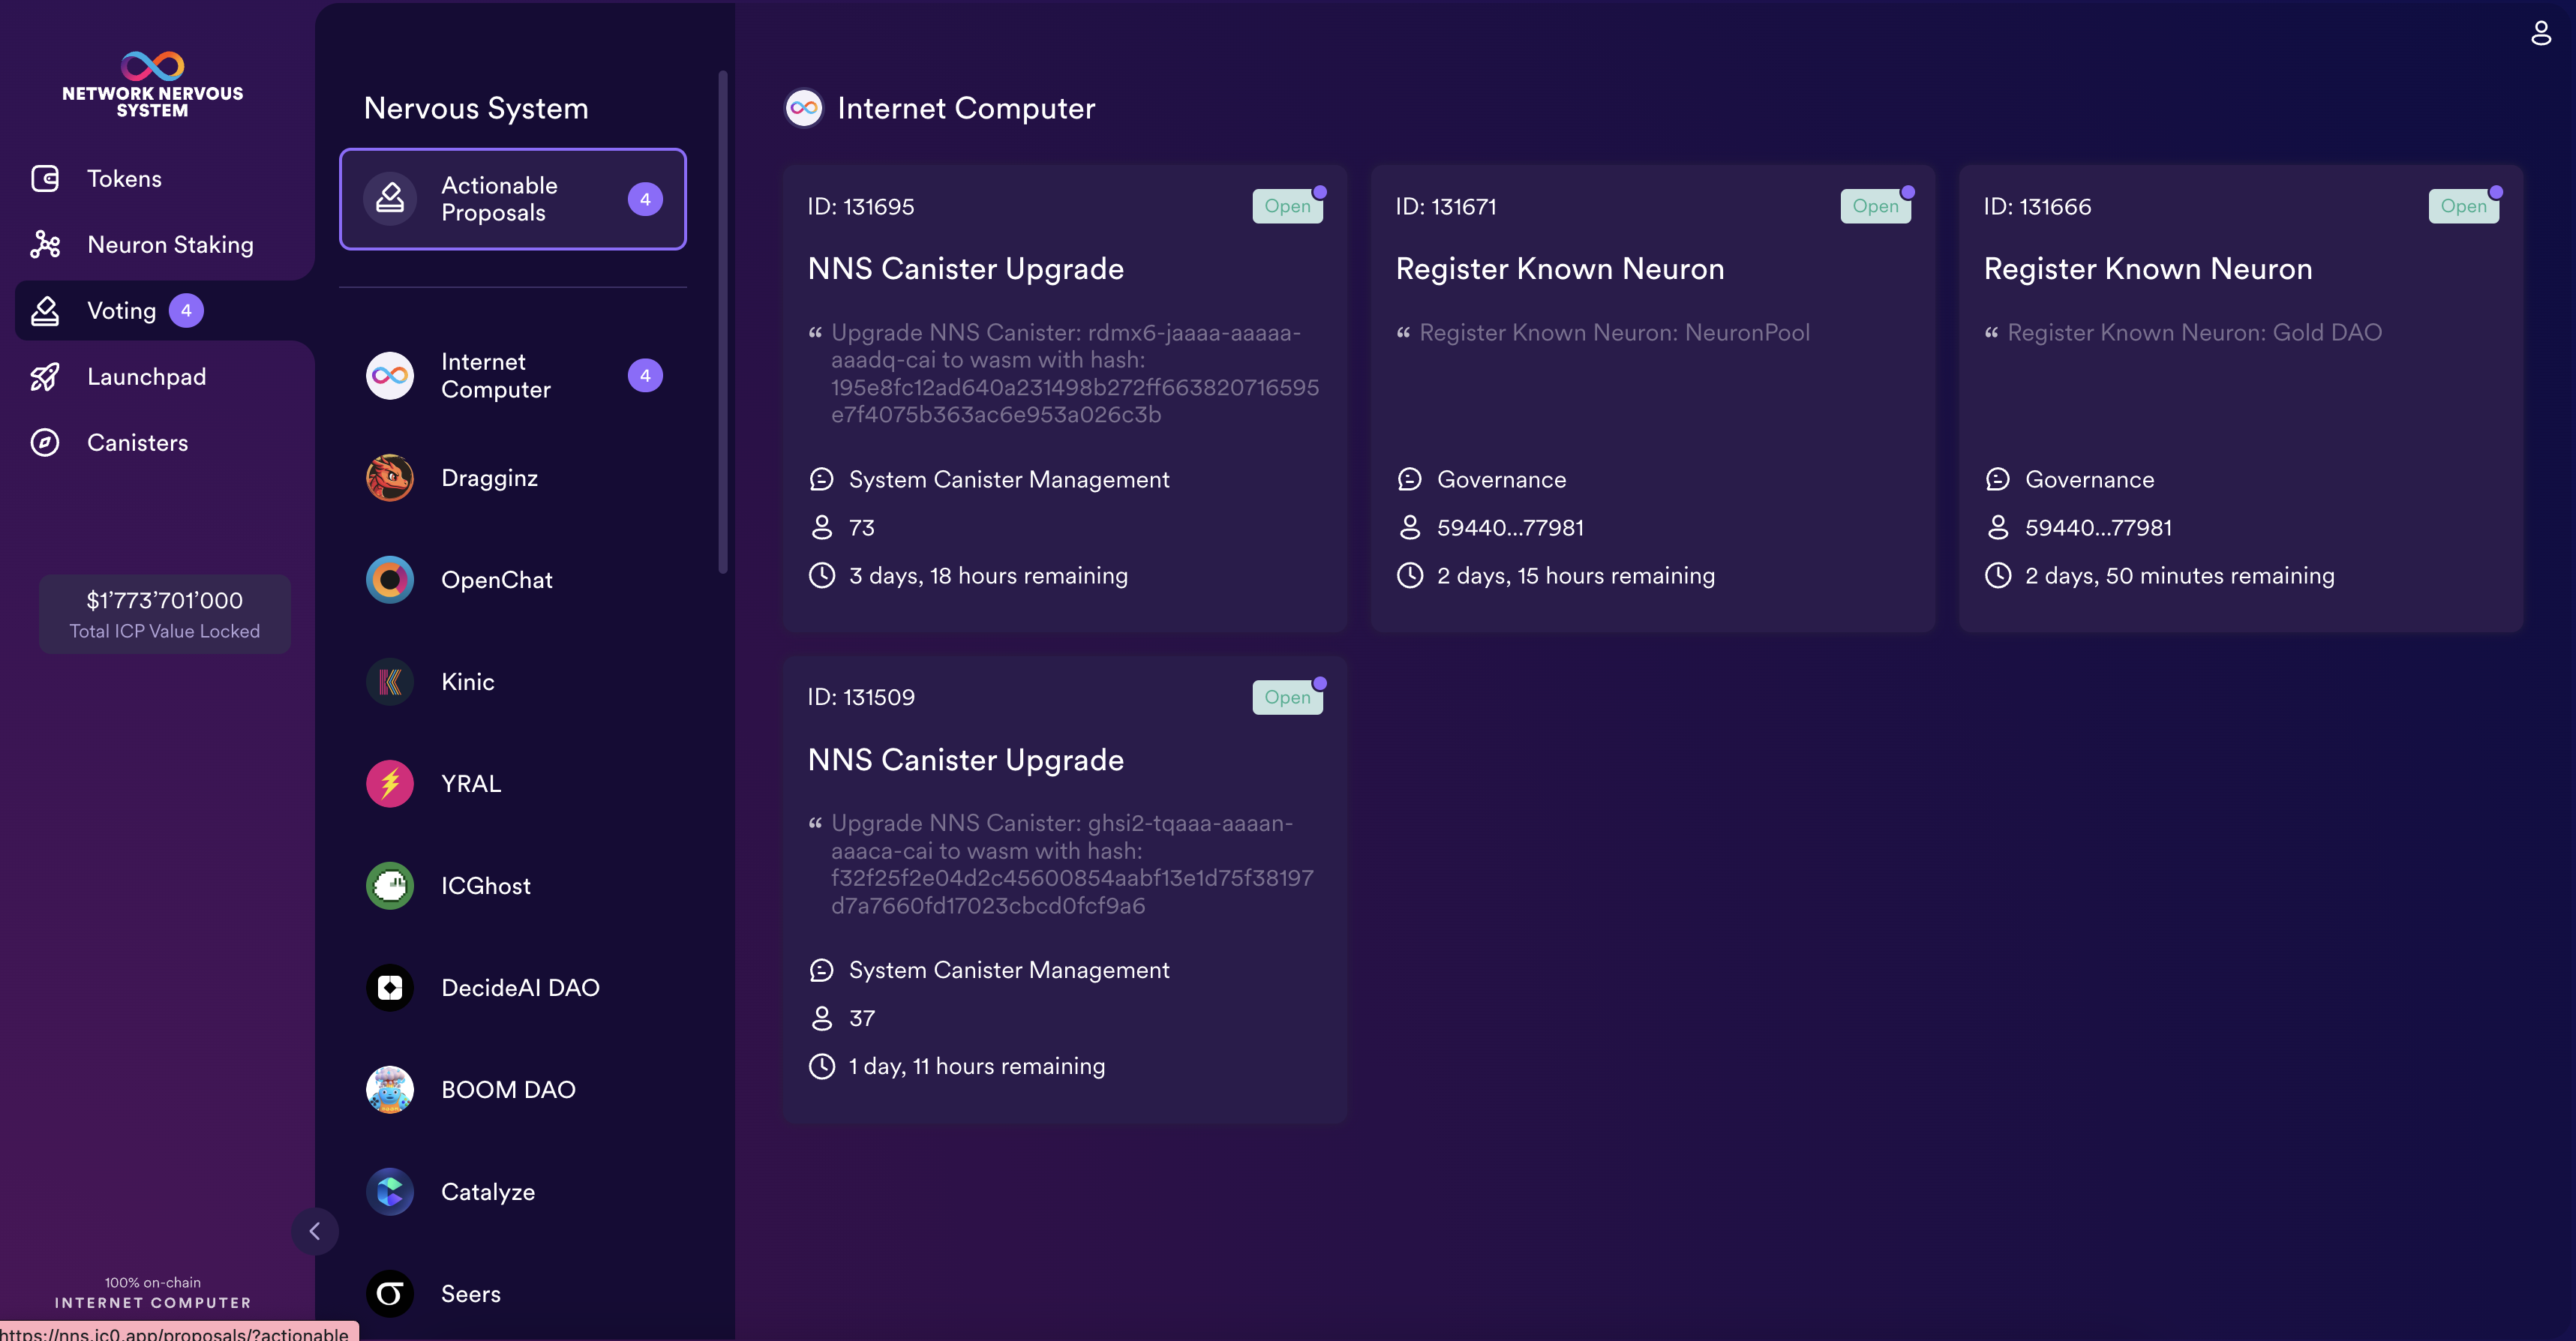The image size is (2576, 1341).
Task: Toggle proposal ID 131695 Open status
Action: click(x=1286, y=205)
